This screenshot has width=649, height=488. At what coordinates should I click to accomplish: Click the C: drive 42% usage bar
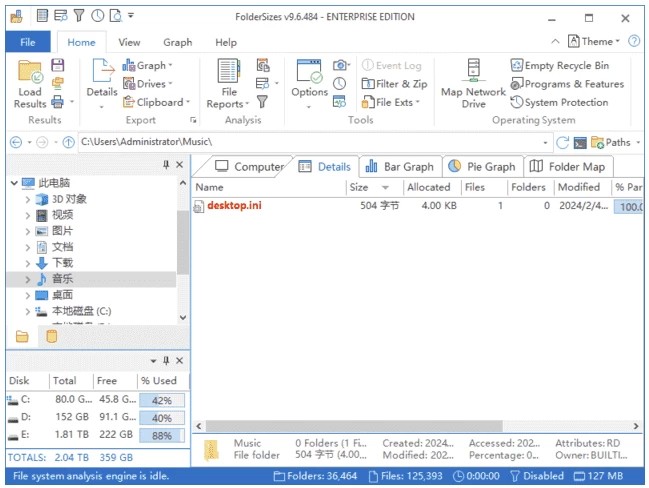pyautogui.click(x=162, y=400)
